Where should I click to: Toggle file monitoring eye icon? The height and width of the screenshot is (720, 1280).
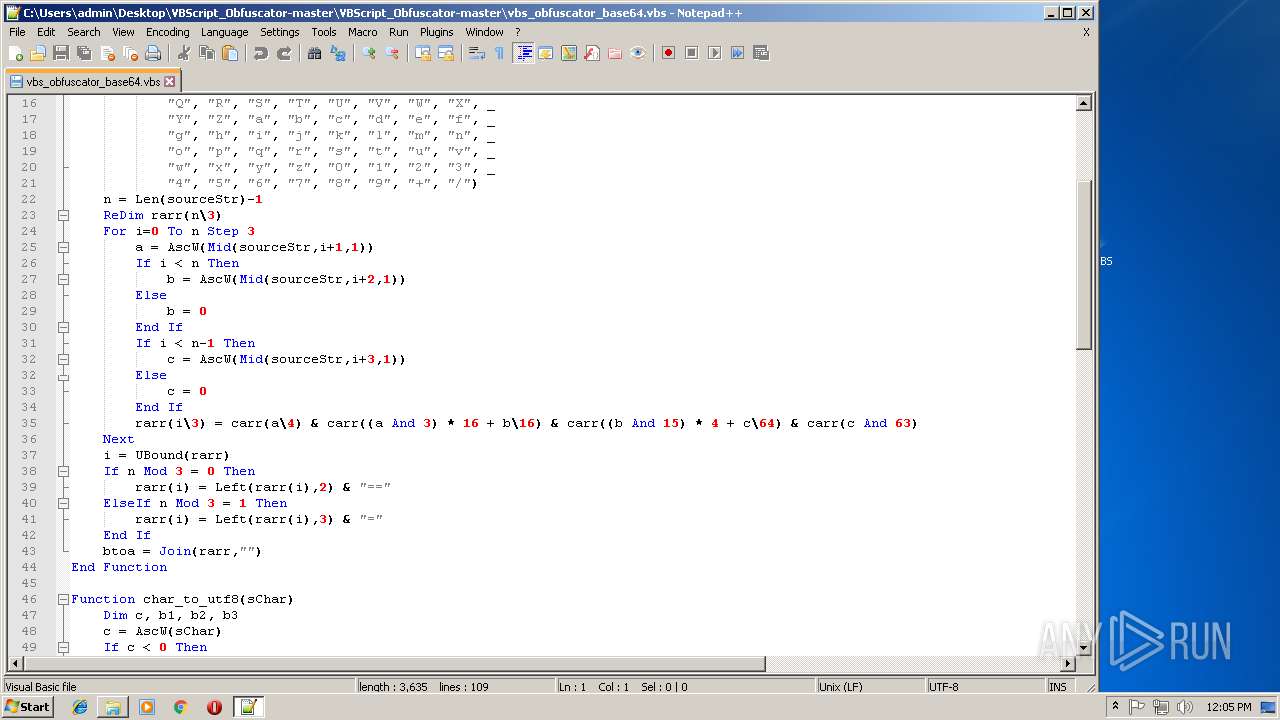click(x=638, y=53)
